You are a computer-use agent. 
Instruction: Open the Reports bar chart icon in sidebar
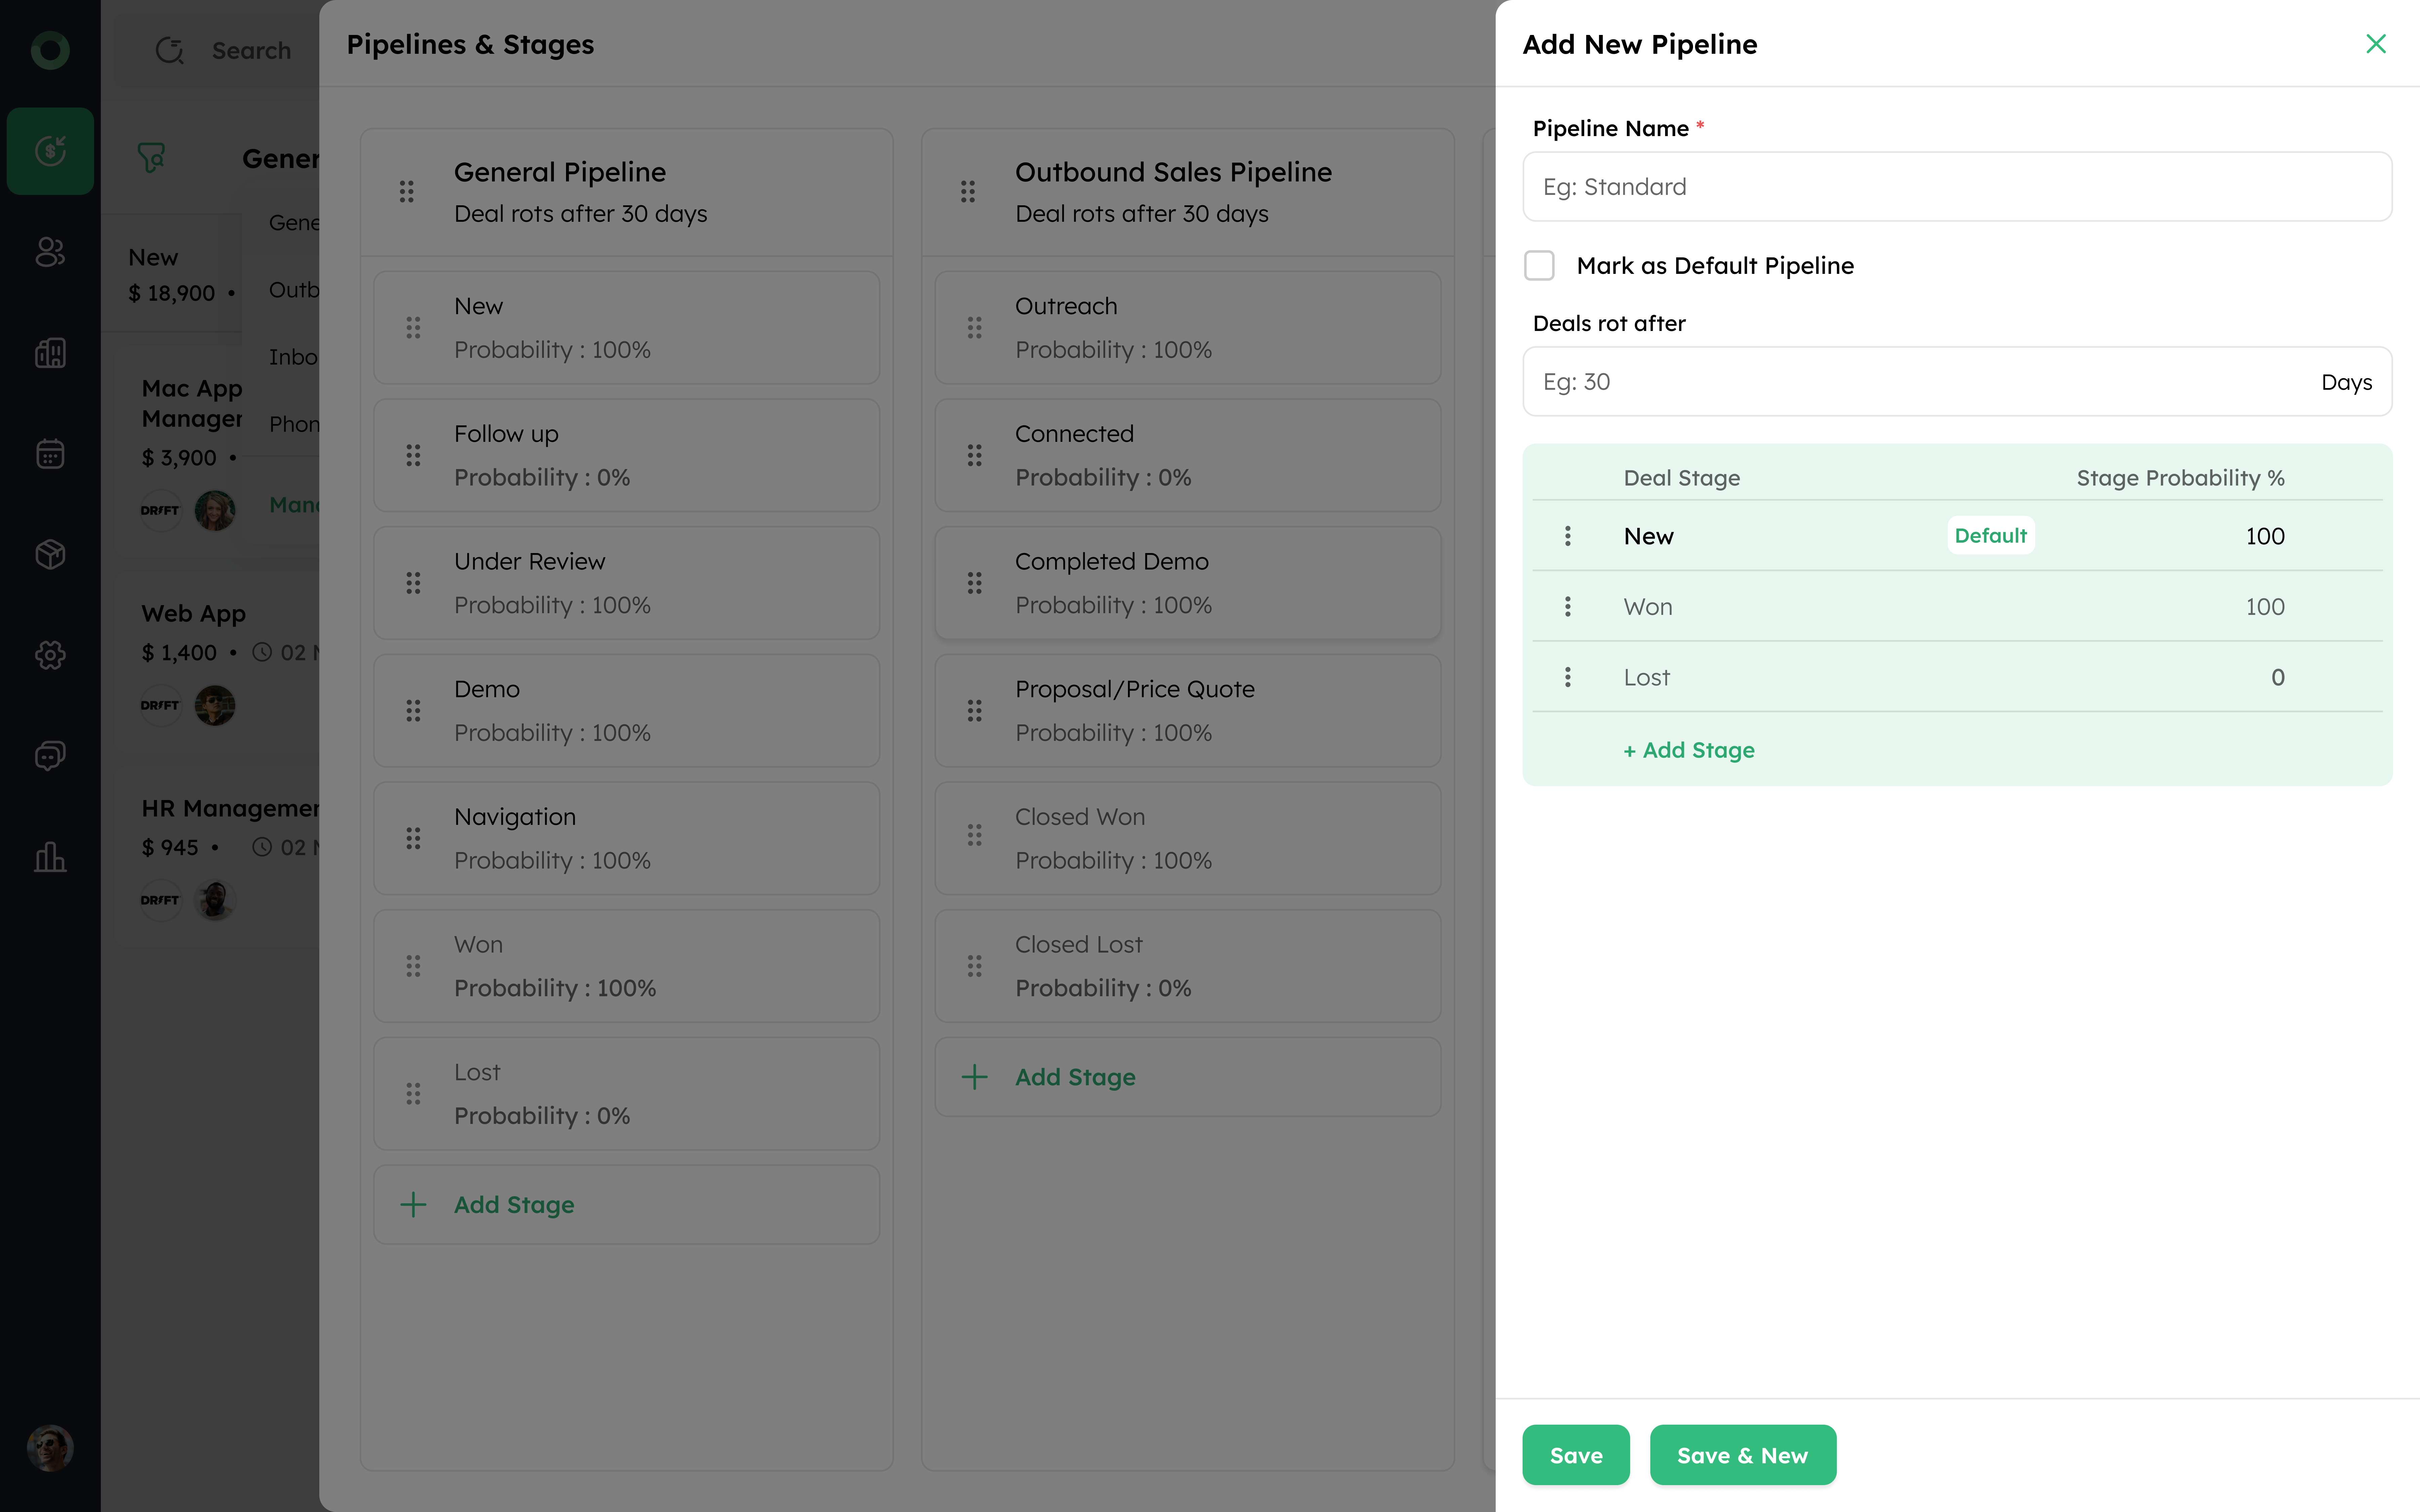click(50, 857)
